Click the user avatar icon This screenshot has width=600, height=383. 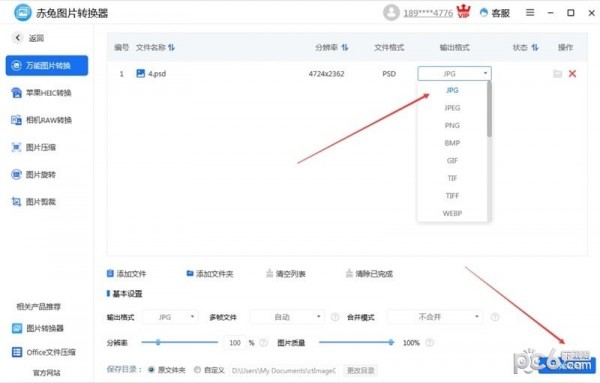pyautogui.click(x=391, y=13)
